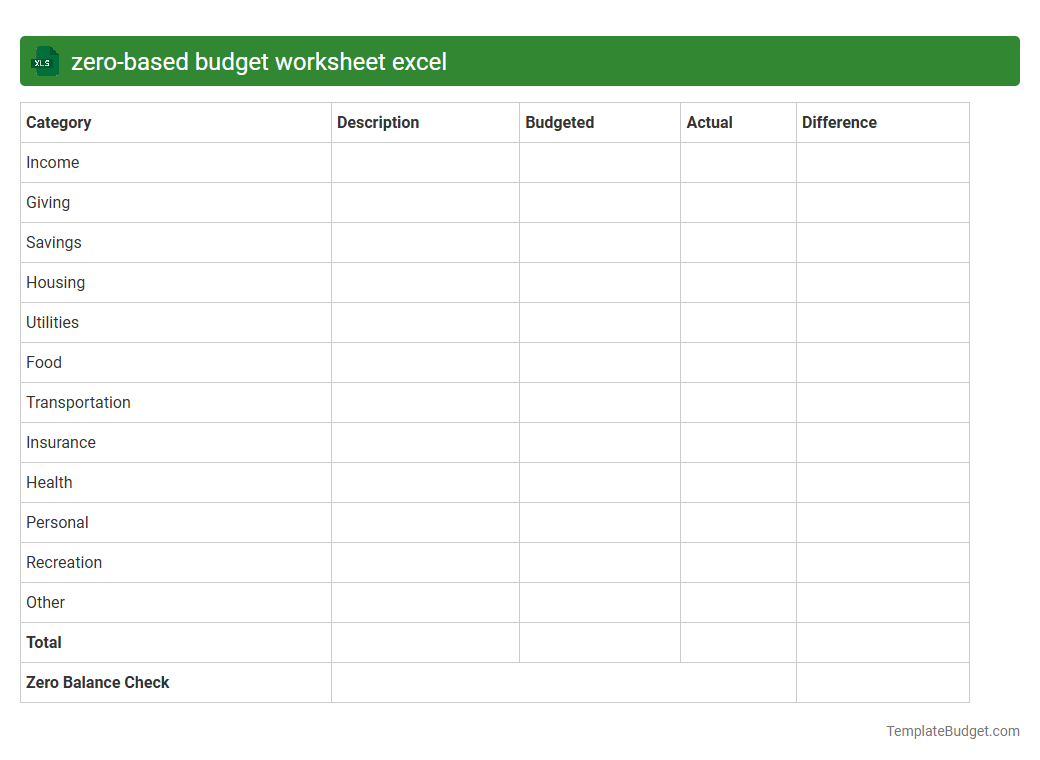Click the Giving category cell
Screen dimensions: 1040x760
click(x=47, y=202)
